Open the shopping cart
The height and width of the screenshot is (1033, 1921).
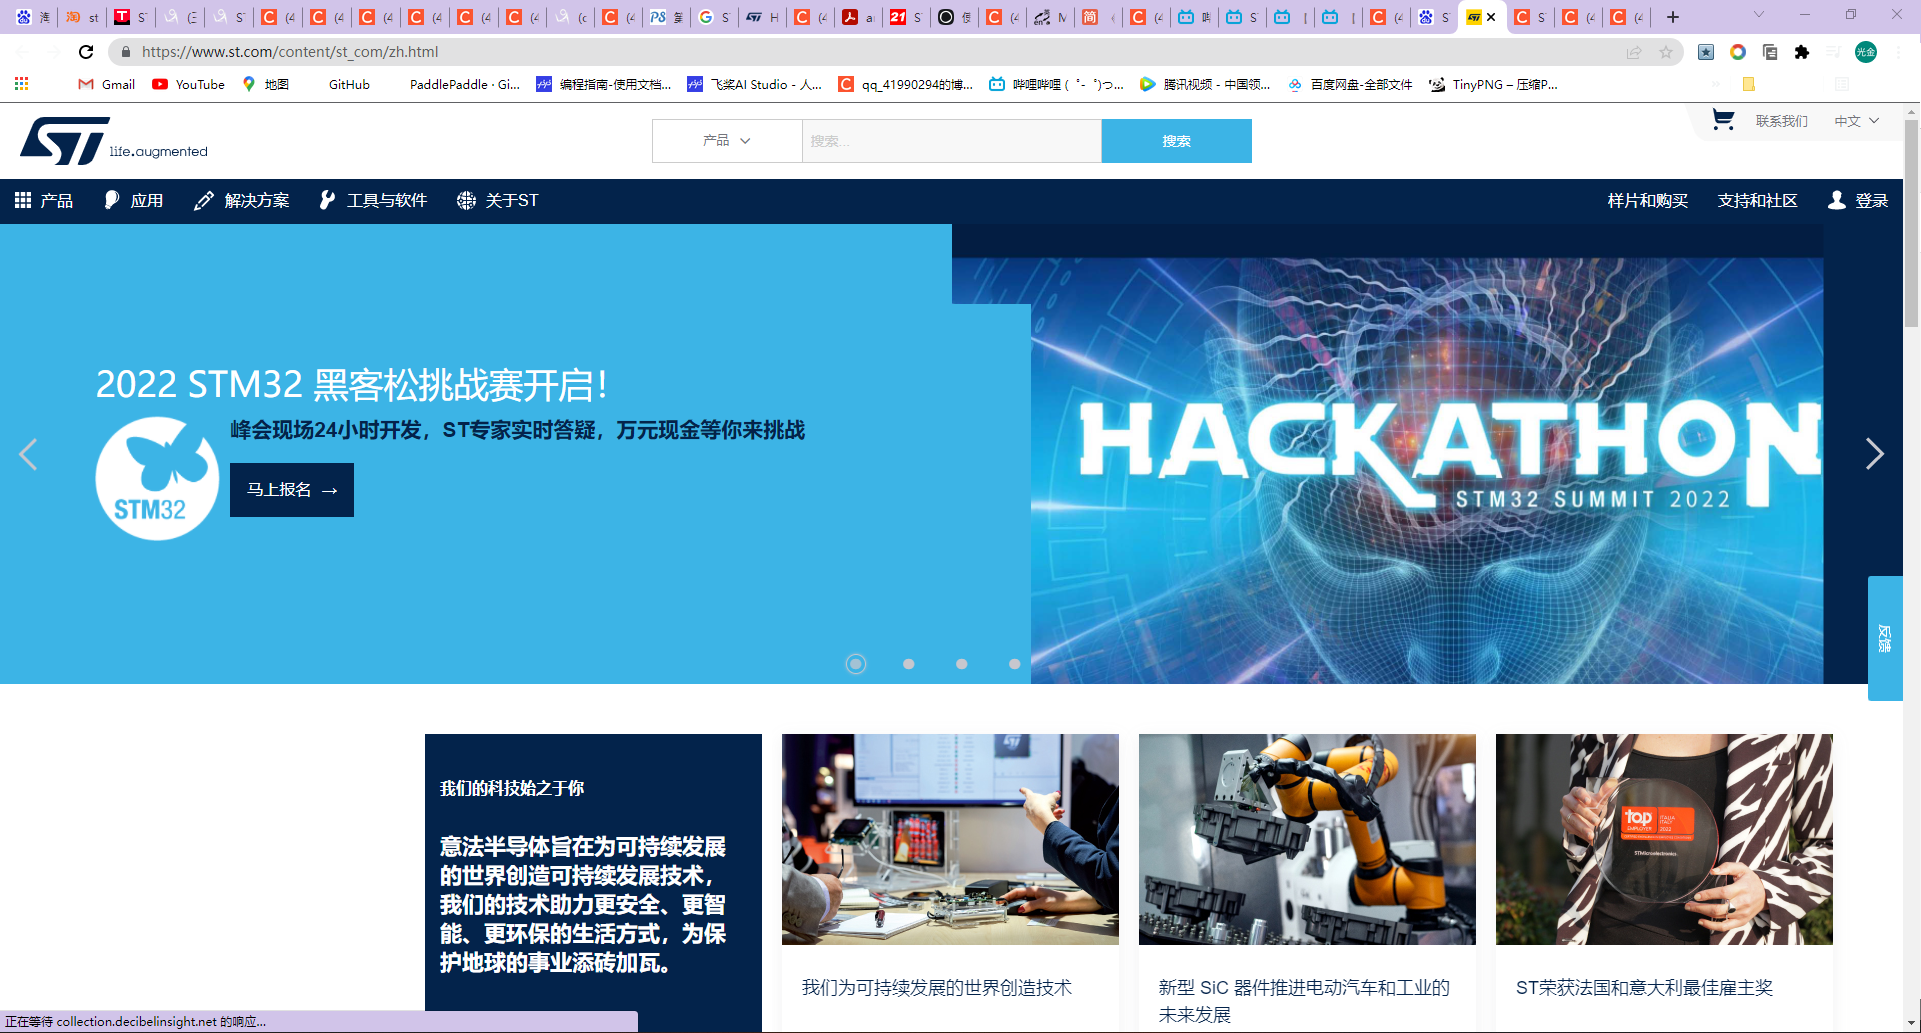click(x=1722, y=119)
